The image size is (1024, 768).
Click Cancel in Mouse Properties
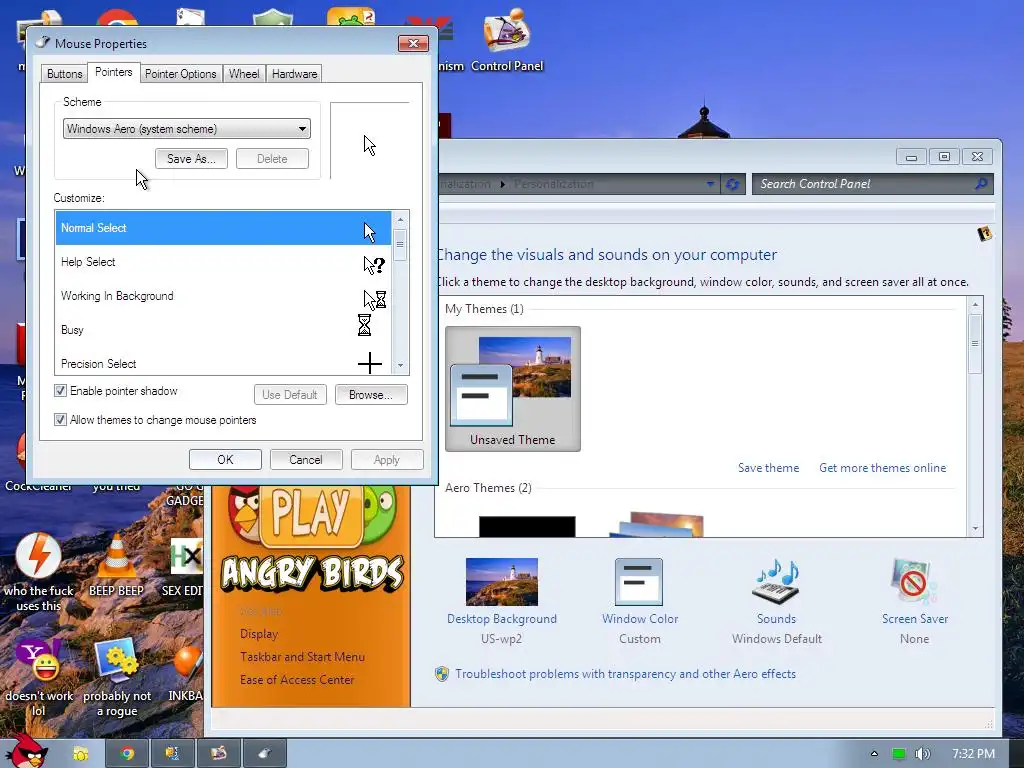click(306, 460)
